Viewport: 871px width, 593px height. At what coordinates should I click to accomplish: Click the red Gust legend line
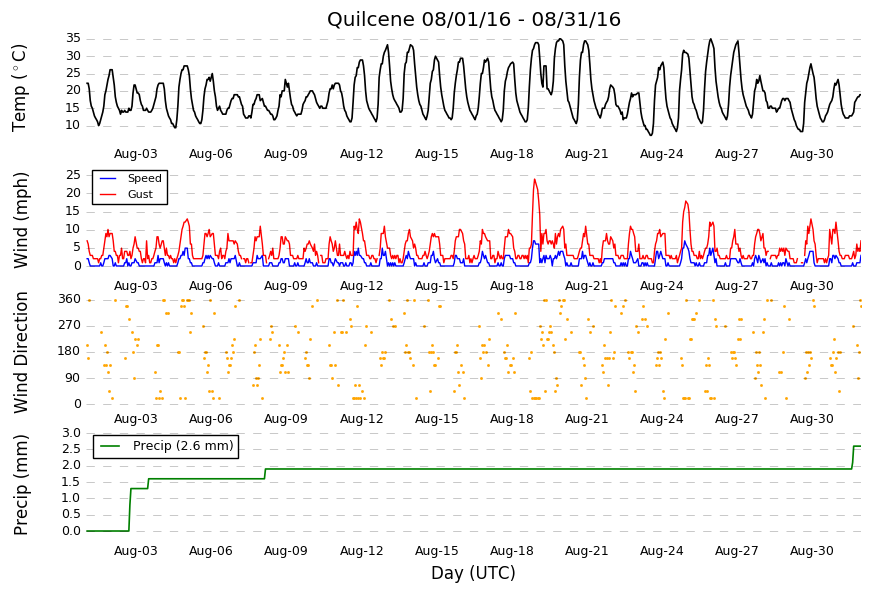coord(107,195)
